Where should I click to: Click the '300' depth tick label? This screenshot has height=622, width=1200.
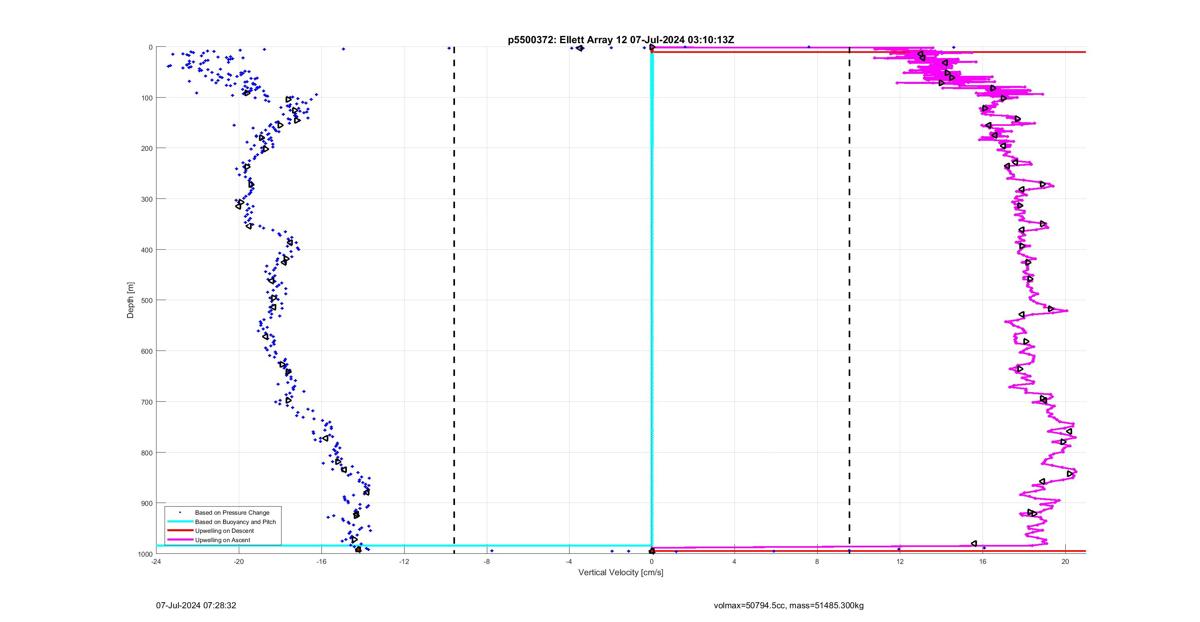pos(146,199)
